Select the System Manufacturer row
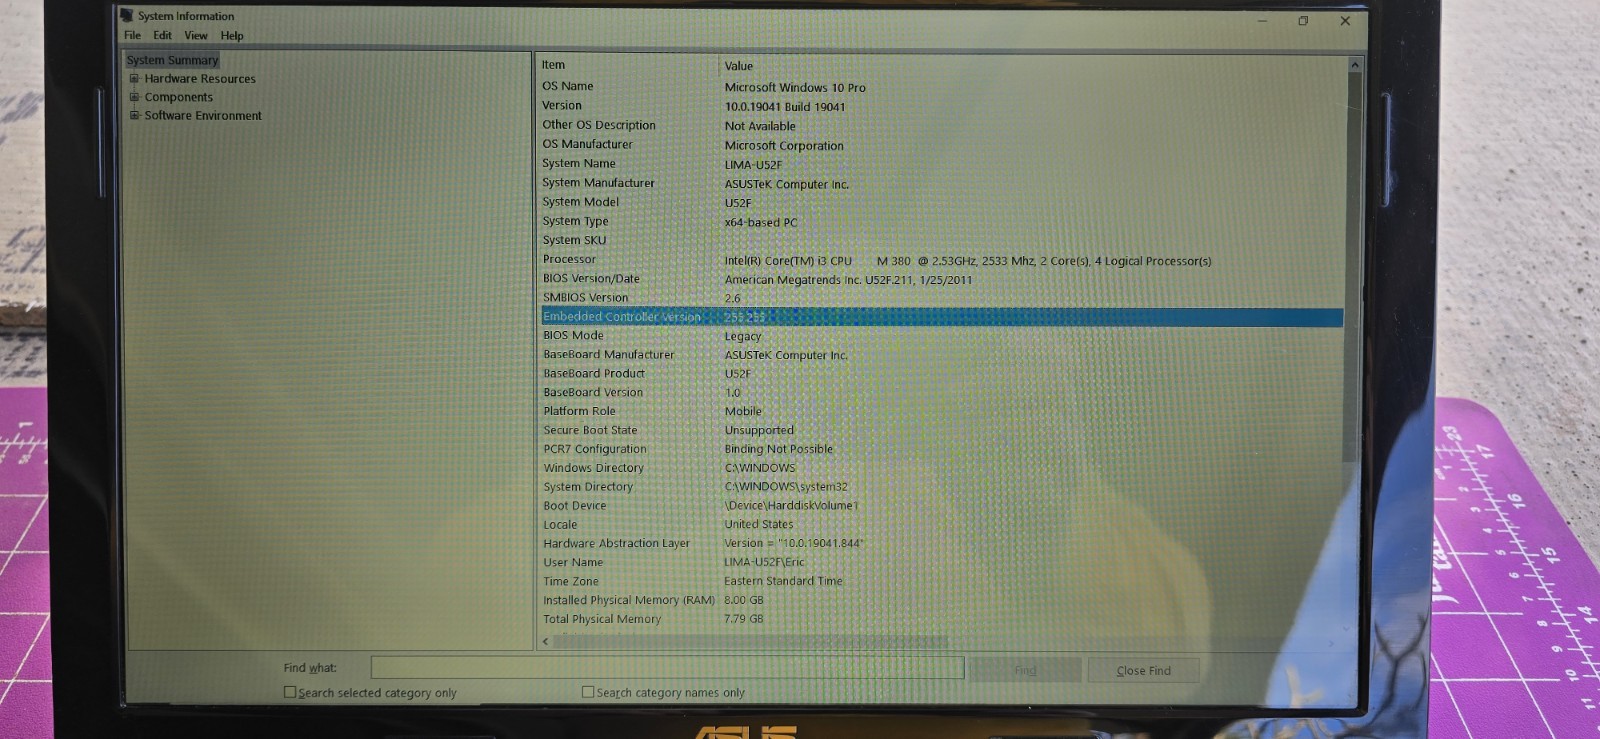The height and width of the screenshot is (739, 1600). click(940, 183)
